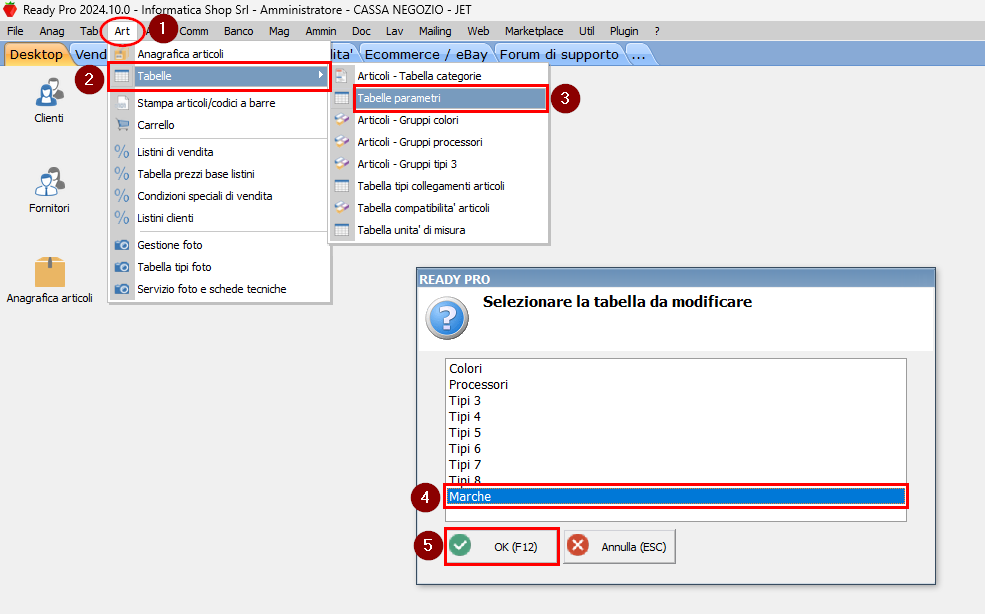Open the Lav menu
Viewport: 985px width, 614px height.
395,31
